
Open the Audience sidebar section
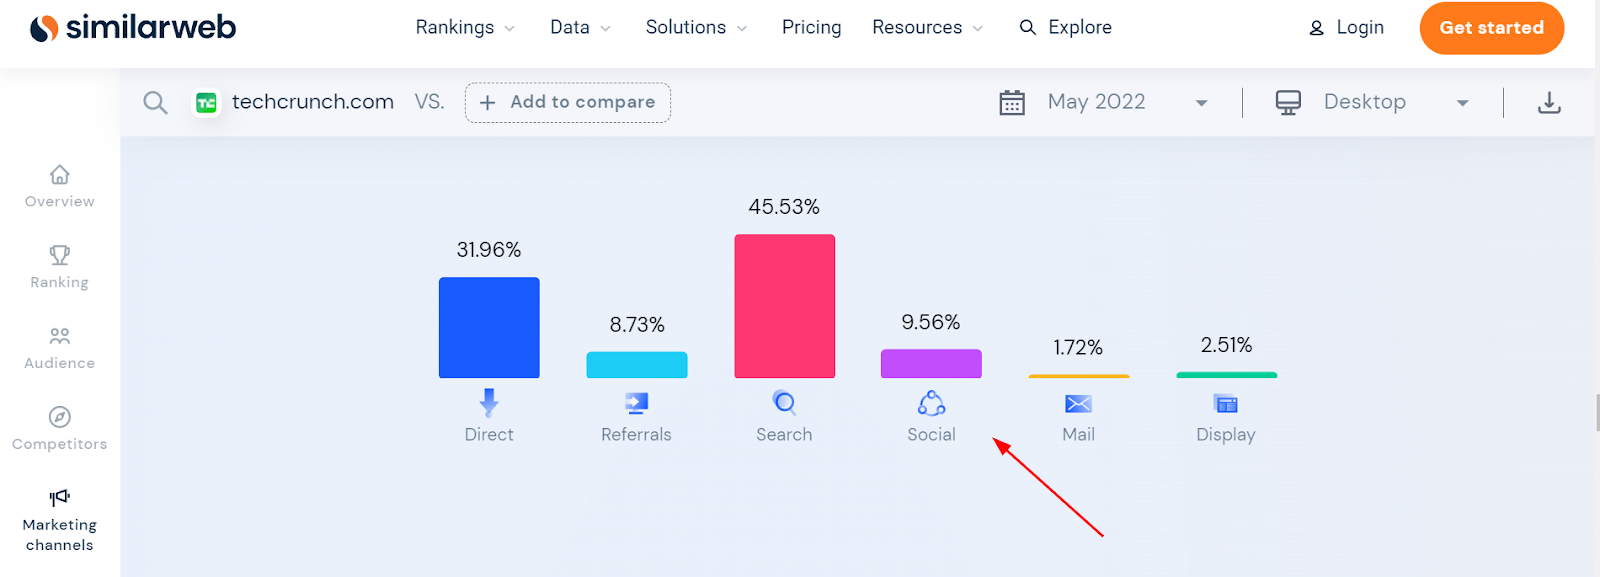[x=60, y=348]
